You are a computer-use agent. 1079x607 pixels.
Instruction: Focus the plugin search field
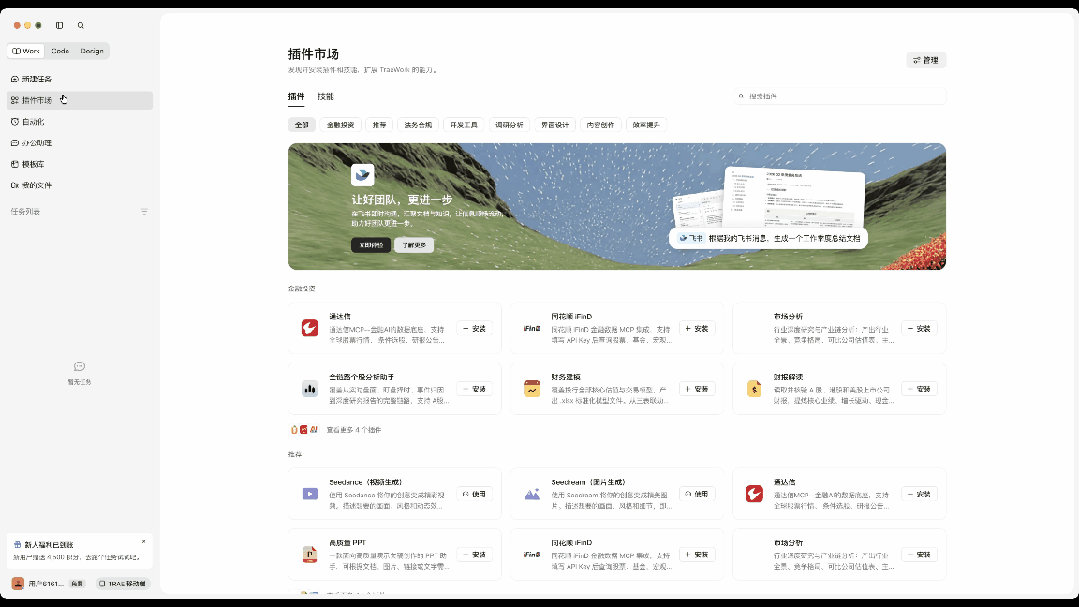840,96
